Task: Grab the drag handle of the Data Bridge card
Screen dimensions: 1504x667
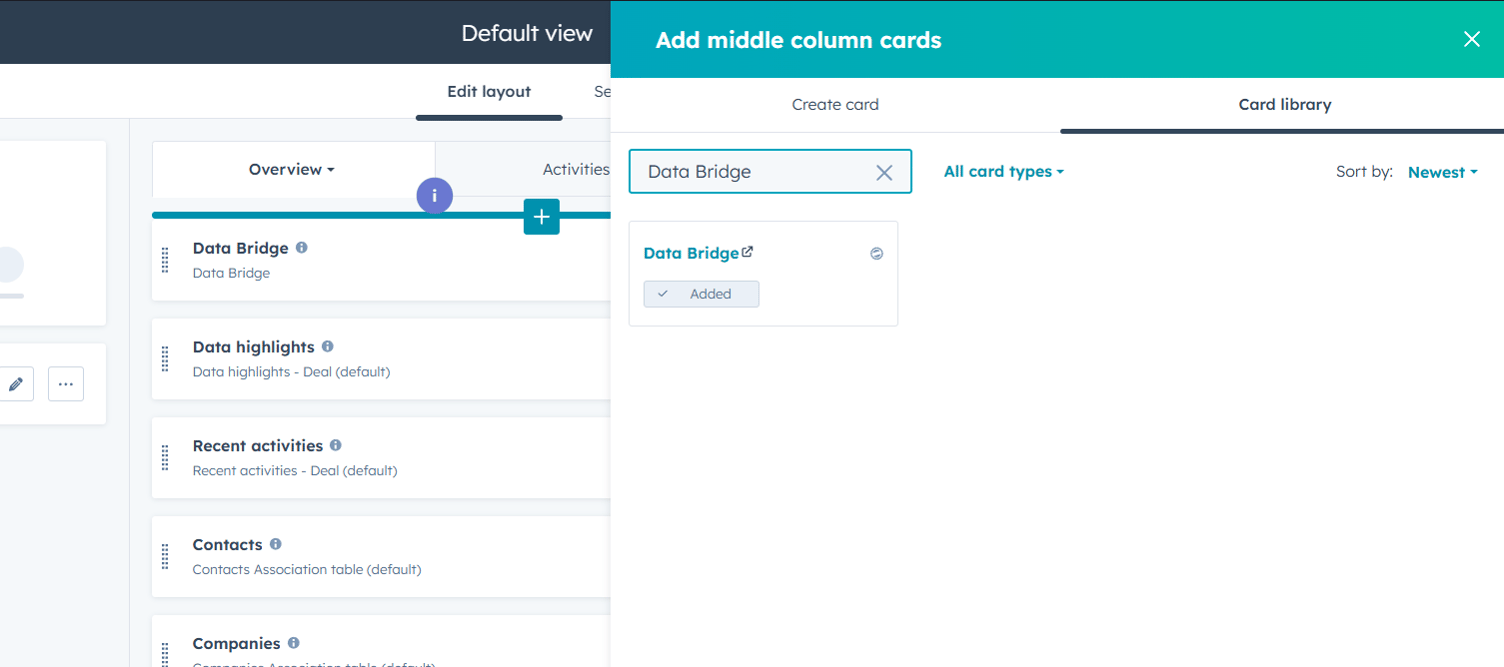Action: (x=165, y=260)
